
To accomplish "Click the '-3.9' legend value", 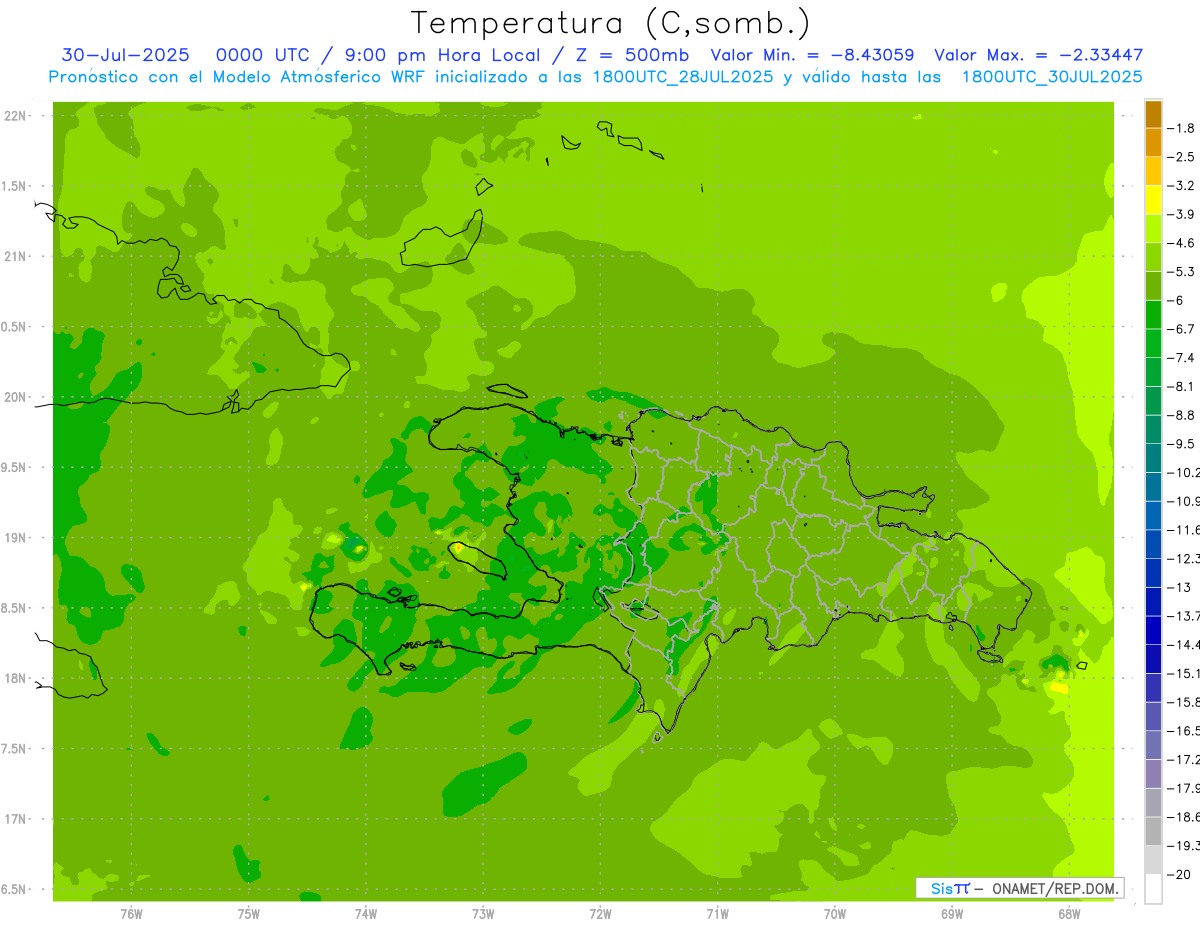I will 1183,214.
